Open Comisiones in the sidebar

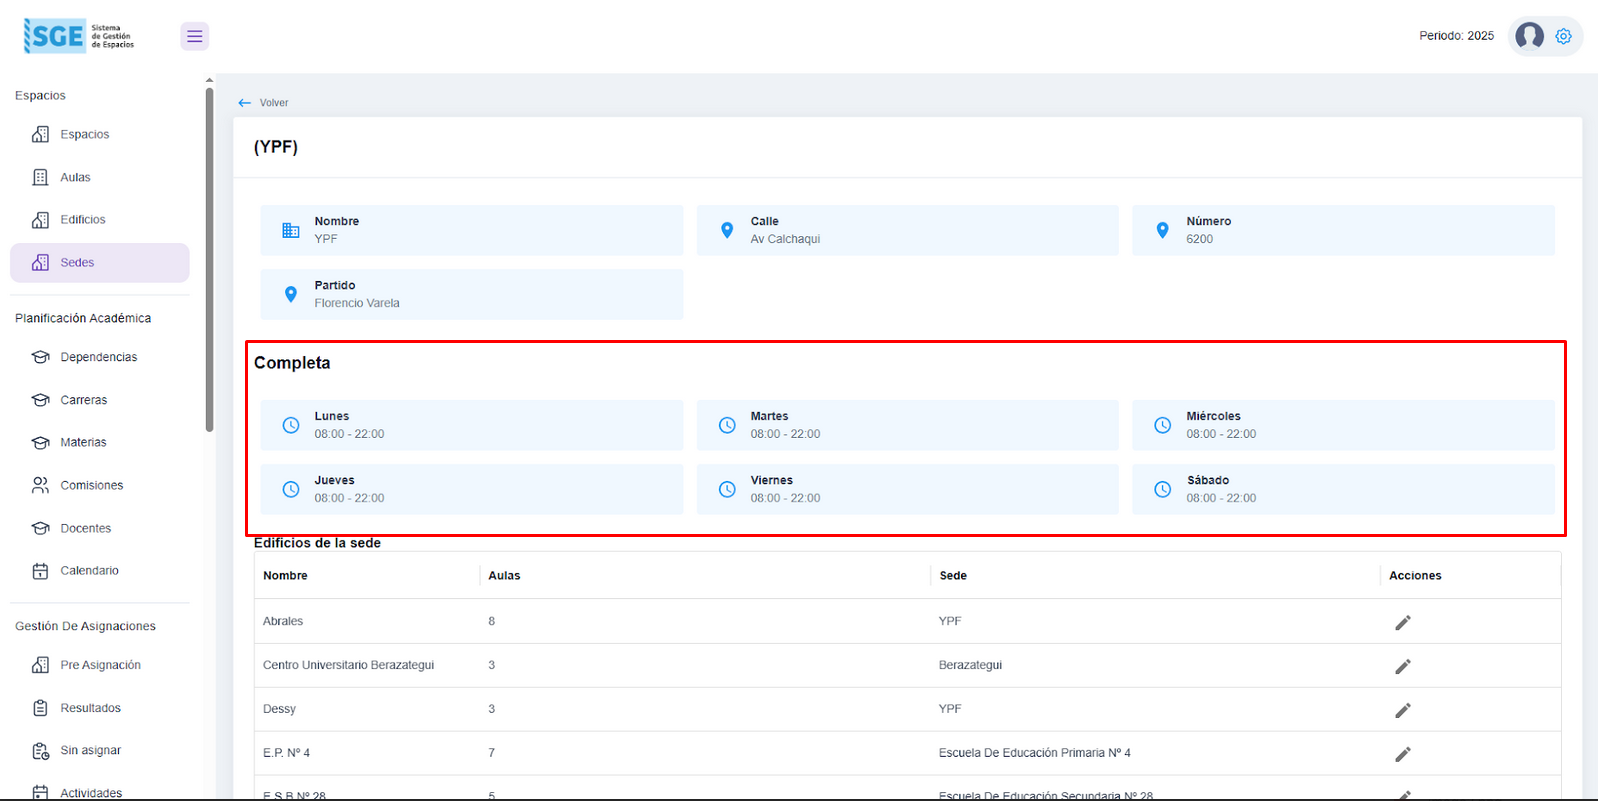point(100,485)
